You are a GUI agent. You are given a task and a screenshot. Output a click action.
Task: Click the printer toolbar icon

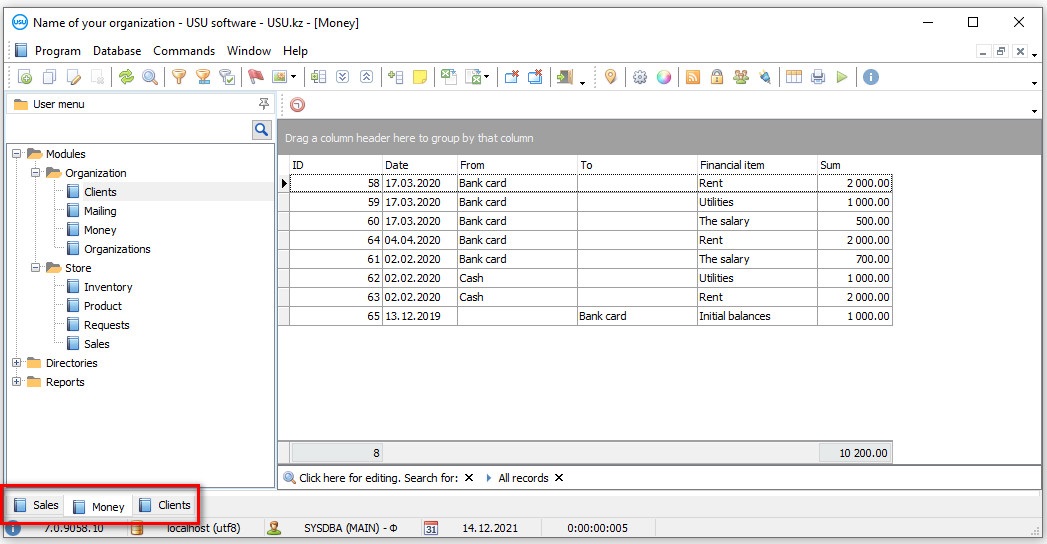(x=818, y=77)
